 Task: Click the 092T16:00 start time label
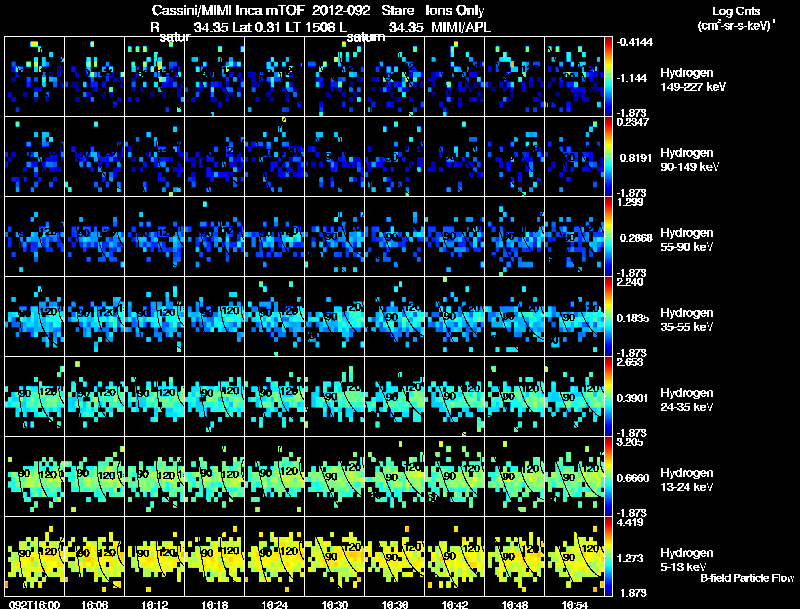(34, 605)
